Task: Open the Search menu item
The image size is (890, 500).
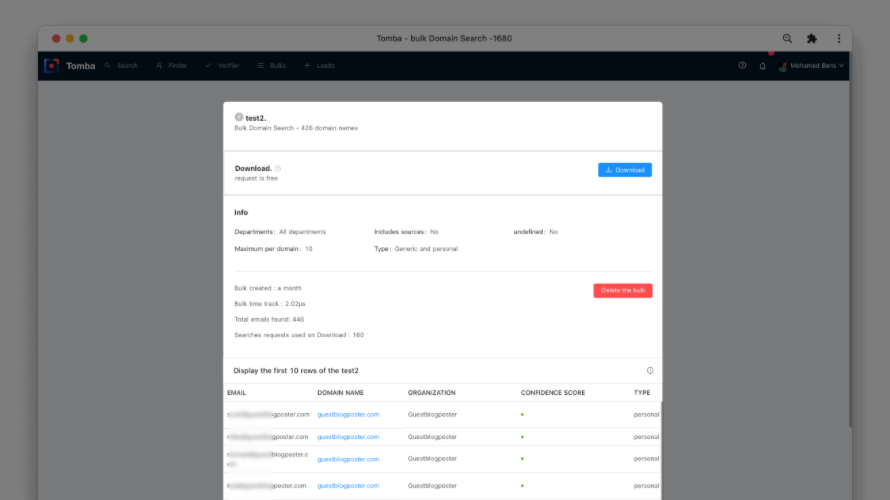Action: tap(121, 66)
